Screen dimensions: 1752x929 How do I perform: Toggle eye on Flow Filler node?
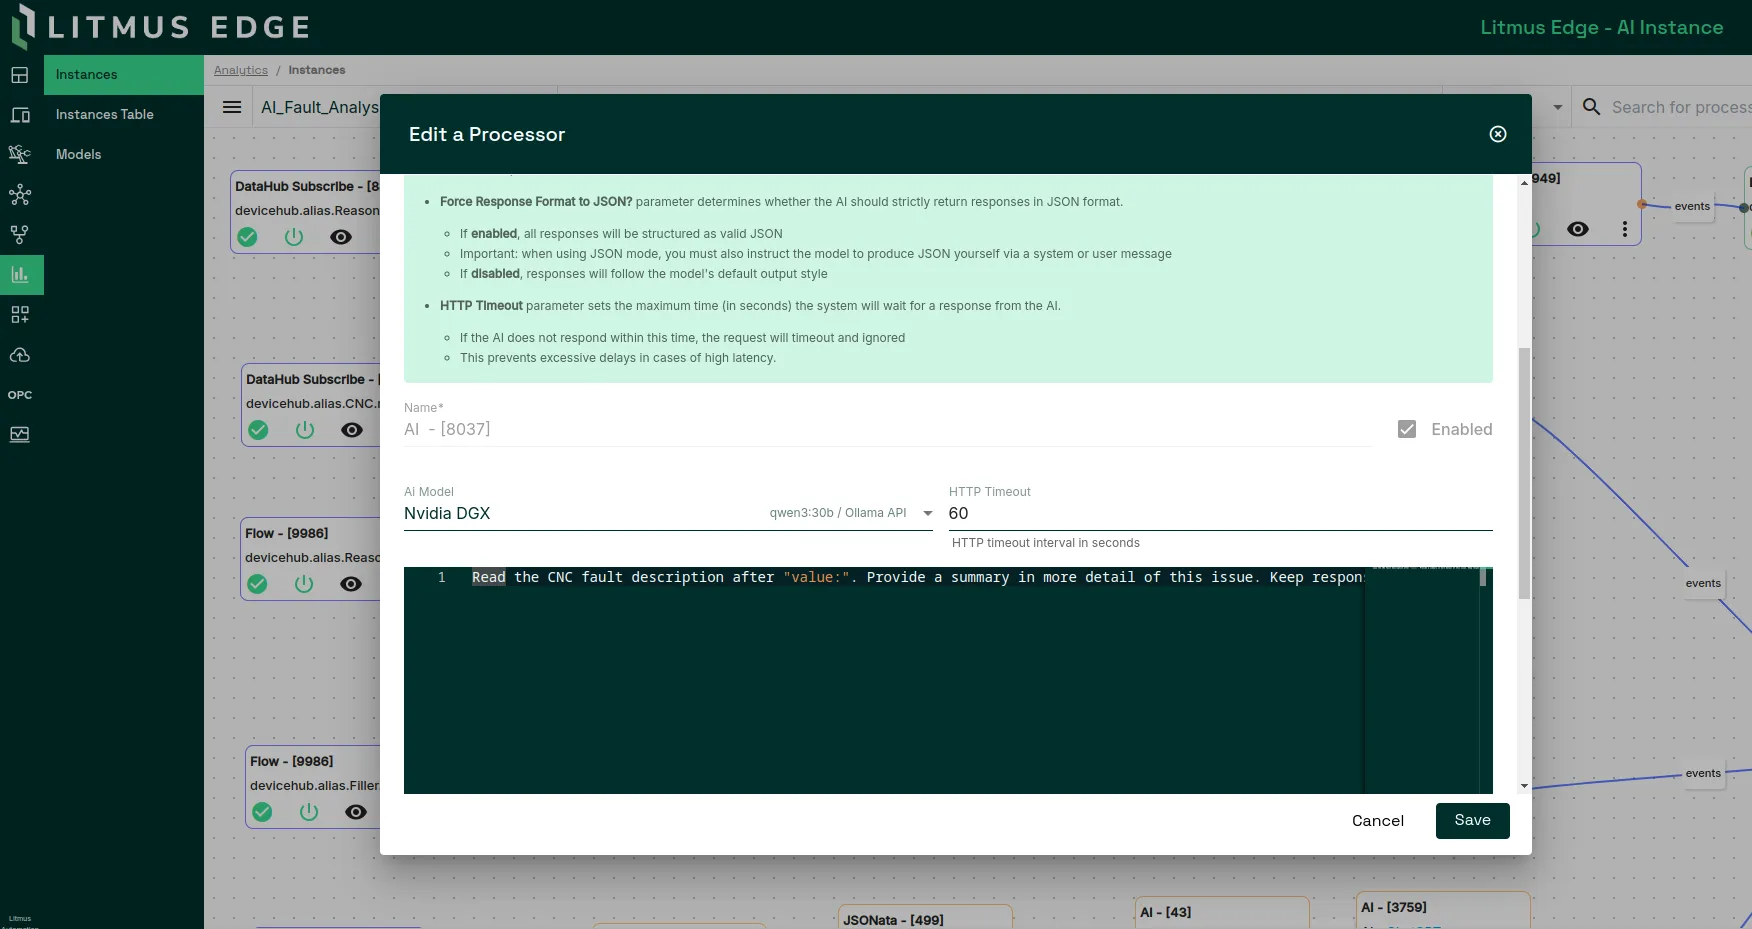pyautogui.click(x=356, y=812)
